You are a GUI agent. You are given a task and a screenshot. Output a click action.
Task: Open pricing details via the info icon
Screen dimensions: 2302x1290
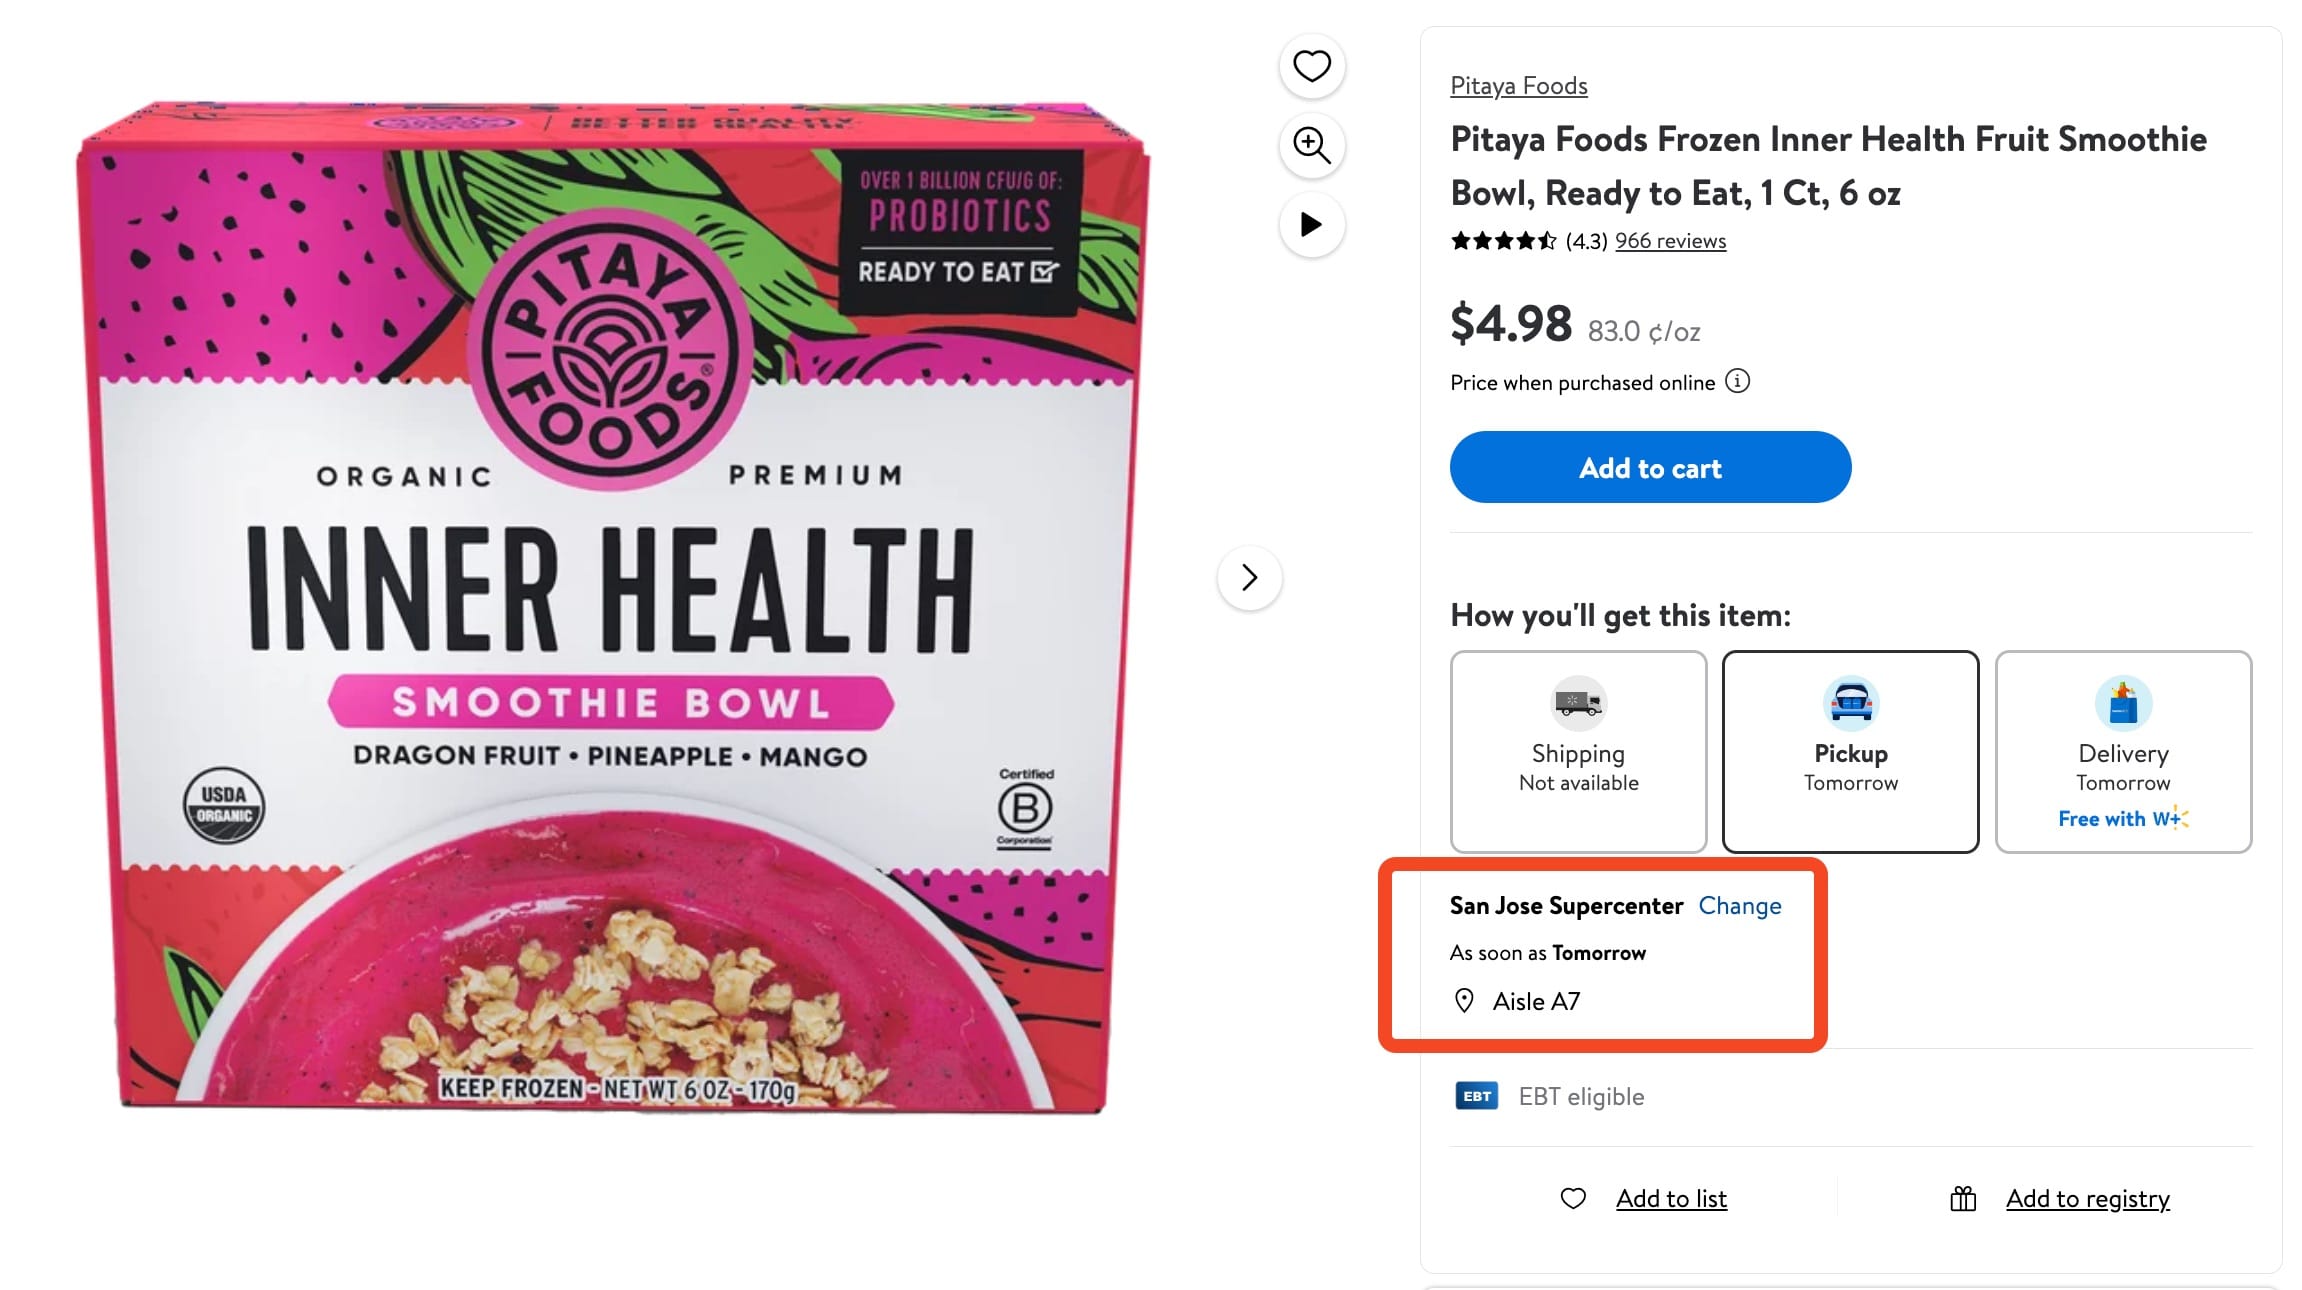coord(1736,381)
